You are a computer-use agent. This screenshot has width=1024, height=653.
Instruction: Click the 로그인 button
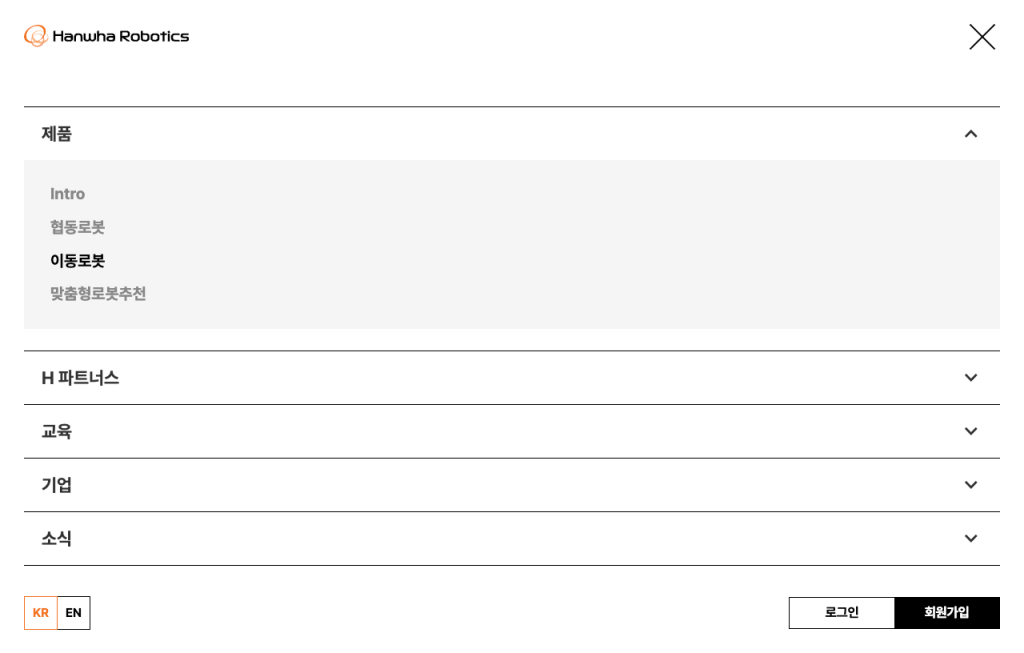click(841, 613)
